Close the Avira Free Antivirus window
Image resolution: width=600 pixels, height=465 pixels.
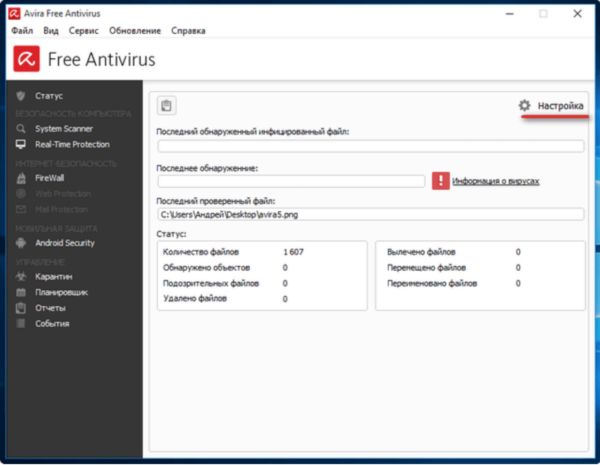pos(577,14)
